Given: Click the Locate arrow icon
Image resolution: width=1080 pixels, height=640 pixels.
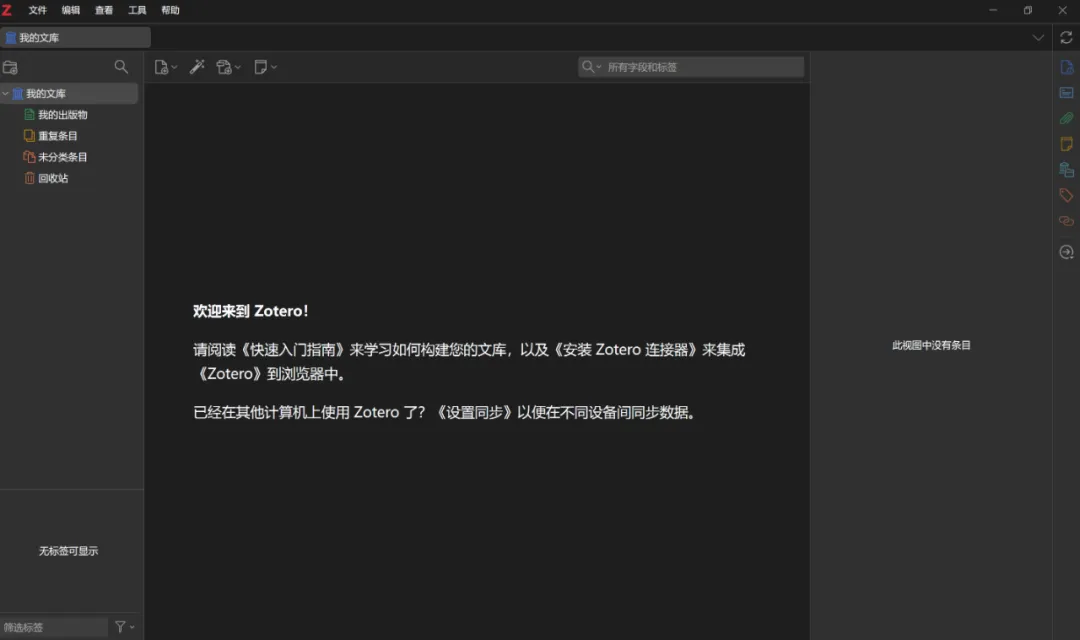Looking at the screenshot, I should (x=1066, y=252).
